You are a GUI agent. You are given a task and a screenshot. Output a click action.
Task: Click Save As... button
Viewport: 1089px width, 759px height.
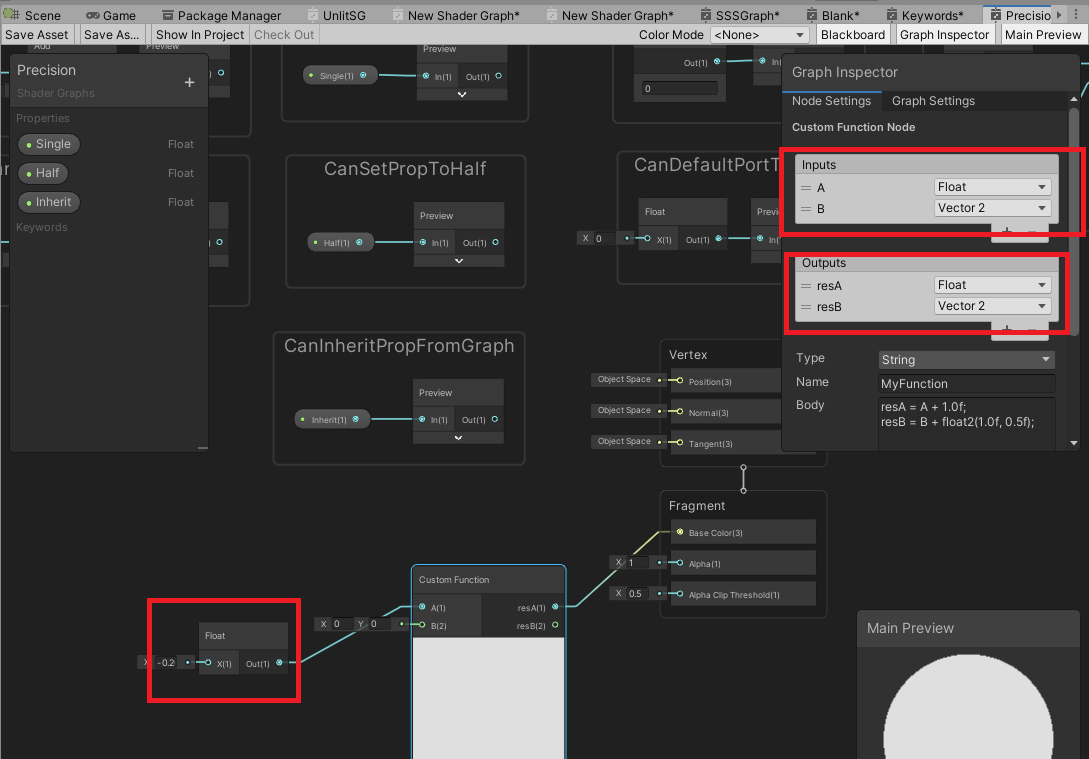coord(111,35)
